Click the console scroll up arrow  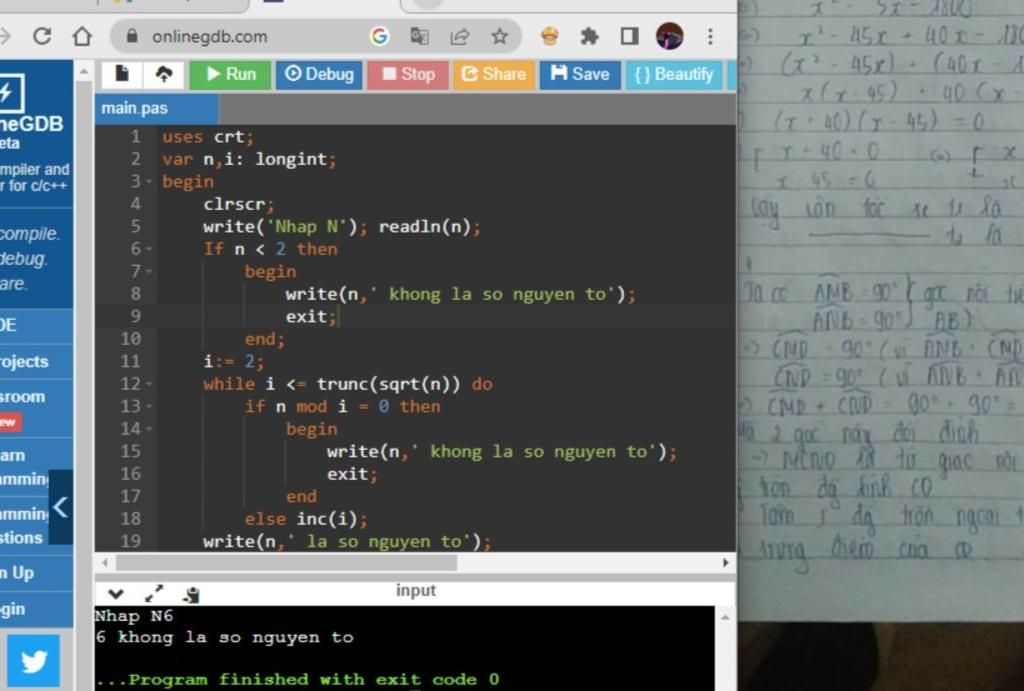pyautogui.click(x=725, y=617)
